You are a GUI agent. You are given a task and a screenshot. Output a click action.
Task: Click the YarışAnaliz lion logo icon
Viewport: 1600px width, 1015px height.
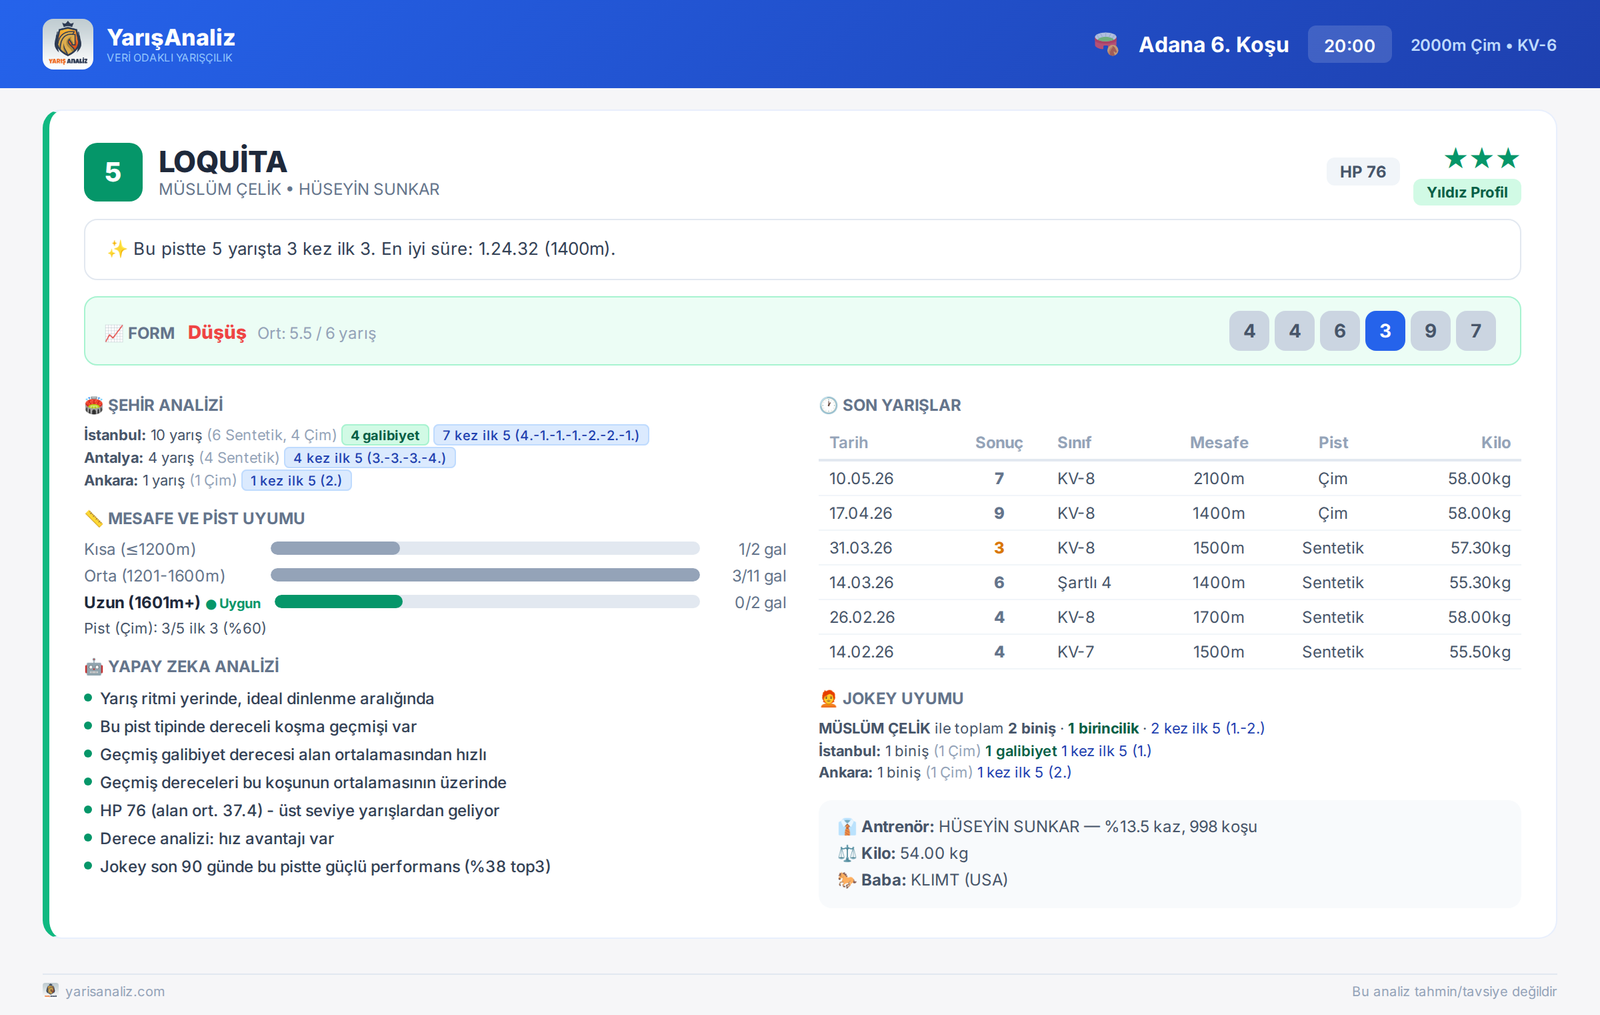68,44
